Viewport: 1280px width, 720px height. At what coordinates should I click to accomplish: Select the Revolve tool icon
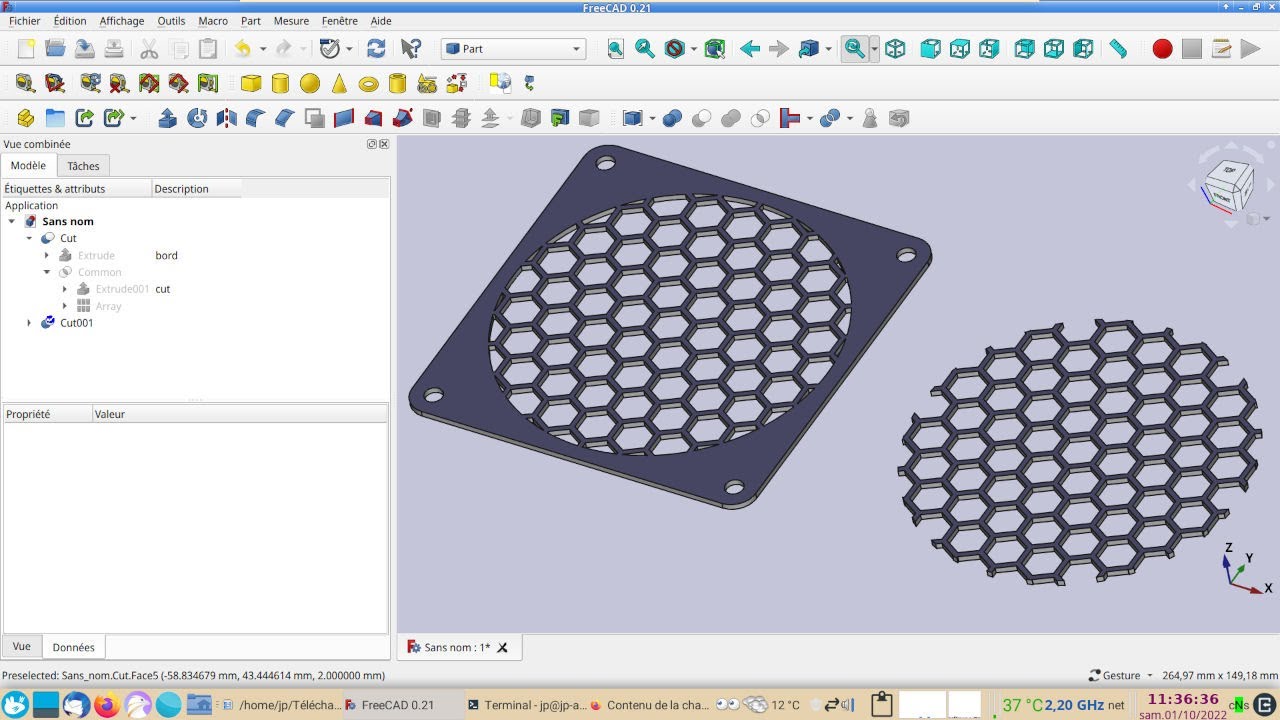click(x=197, y=118)
